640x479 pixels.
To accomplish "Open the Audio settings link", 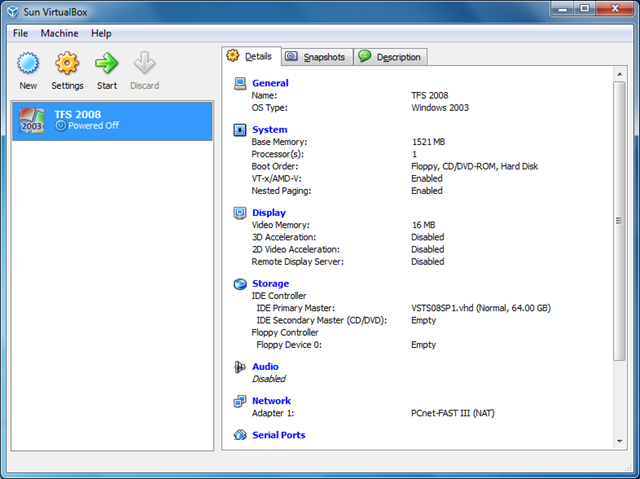I will [265, 367].
